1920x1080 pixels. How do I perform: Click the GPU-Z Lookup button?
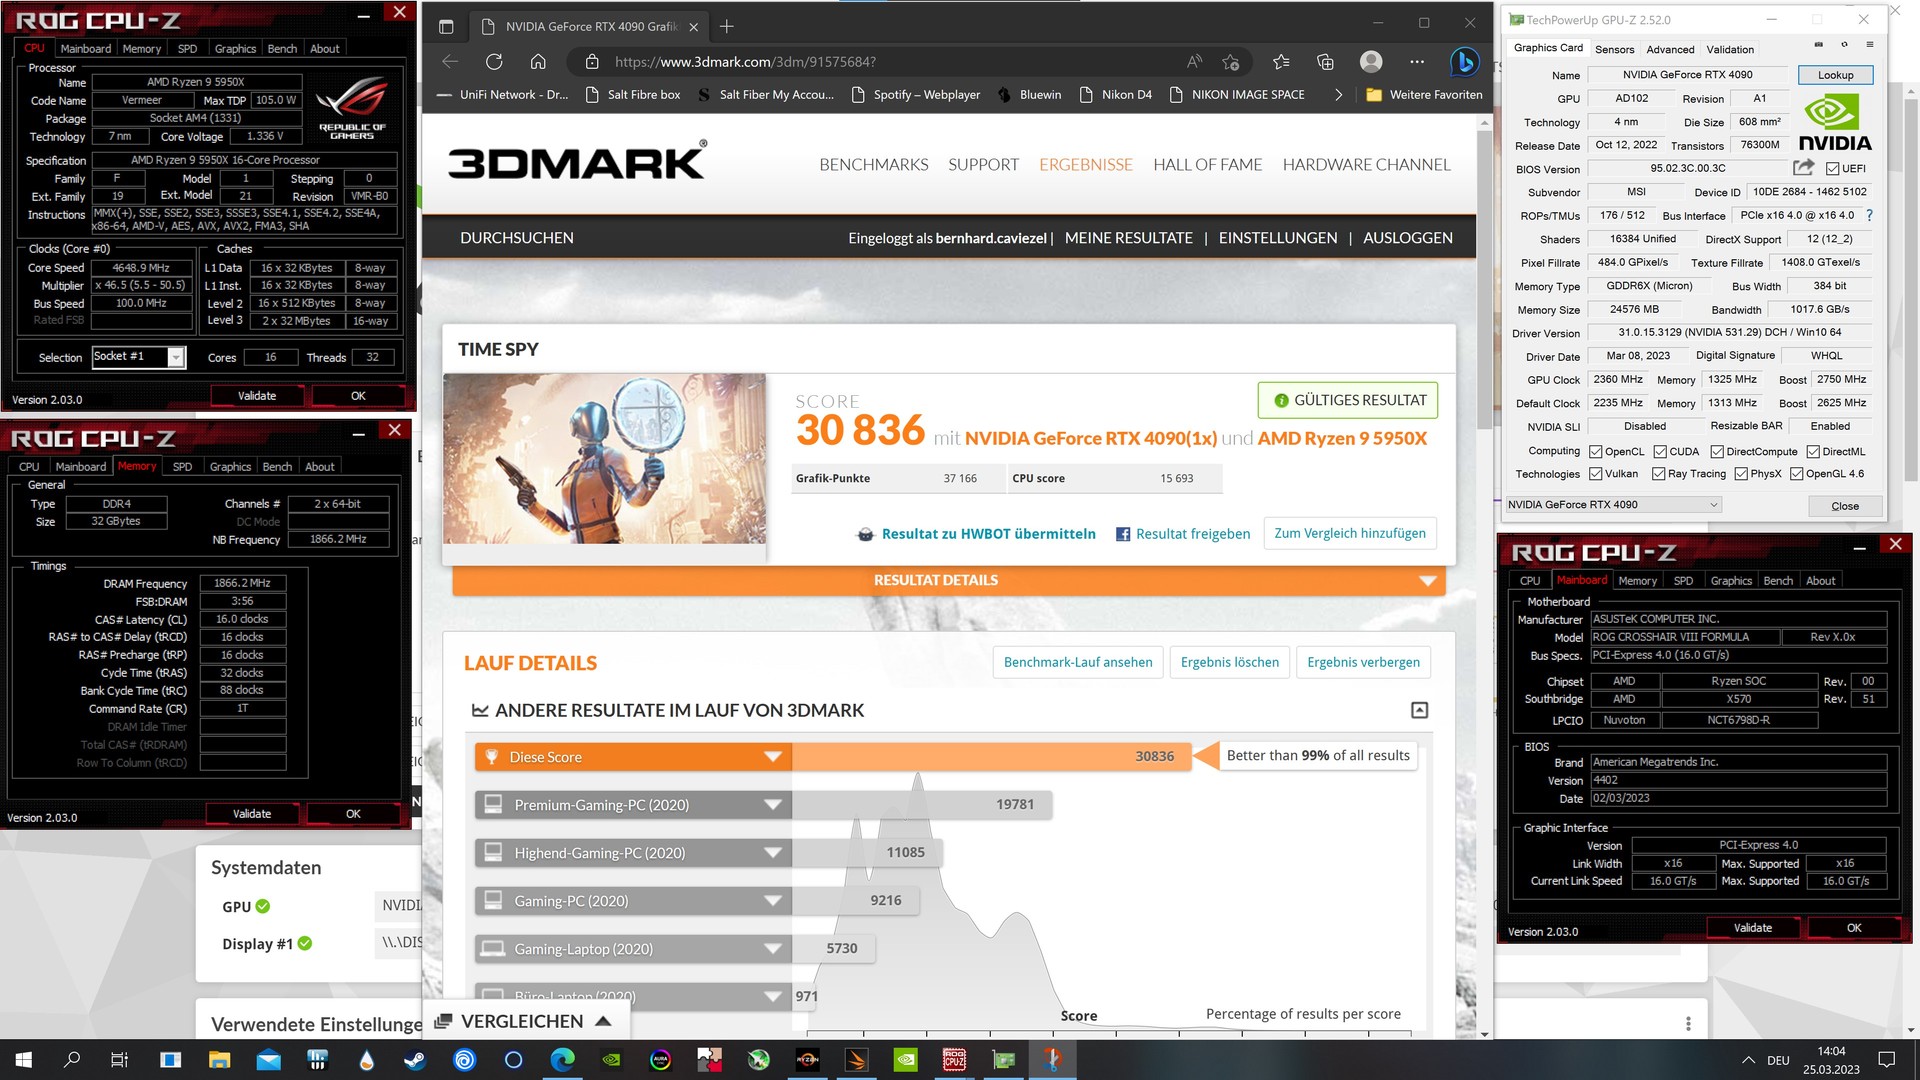tap(1835, 75)
